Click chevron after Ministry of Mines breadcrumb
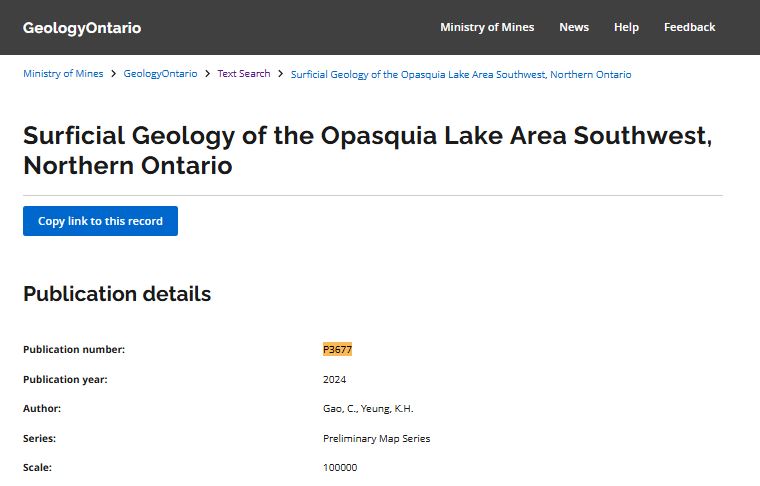The height and width of the screenshot is (486, 760). (114, 74)
